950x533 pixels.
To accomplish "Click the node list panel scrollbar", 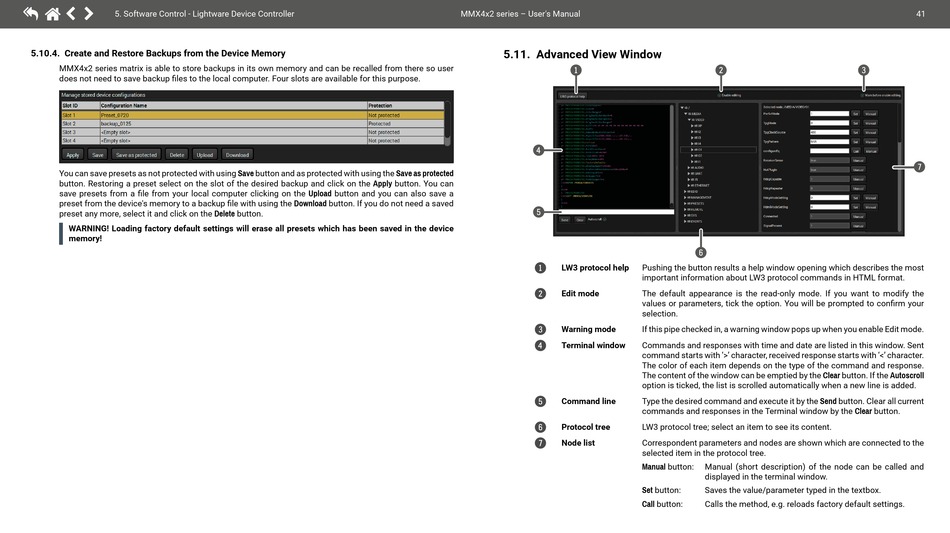I will 900,168.
